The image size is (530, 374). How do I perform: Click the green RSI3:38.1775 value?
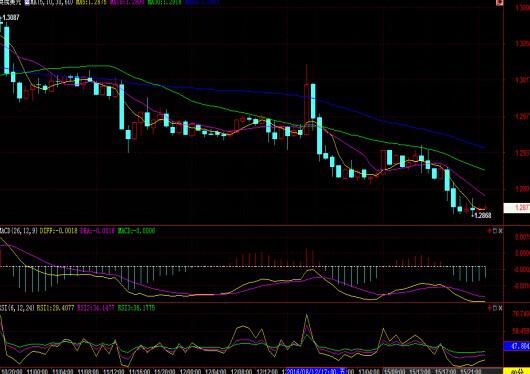tap(137, 308)
